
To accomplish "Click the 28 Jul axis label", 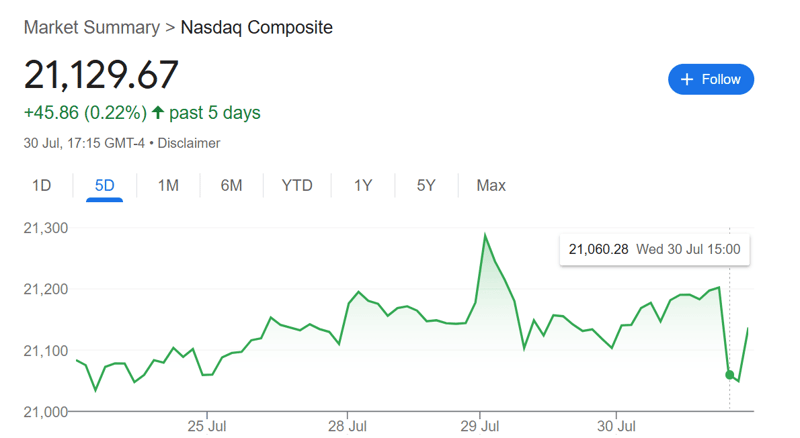I will tap(346, 427).
